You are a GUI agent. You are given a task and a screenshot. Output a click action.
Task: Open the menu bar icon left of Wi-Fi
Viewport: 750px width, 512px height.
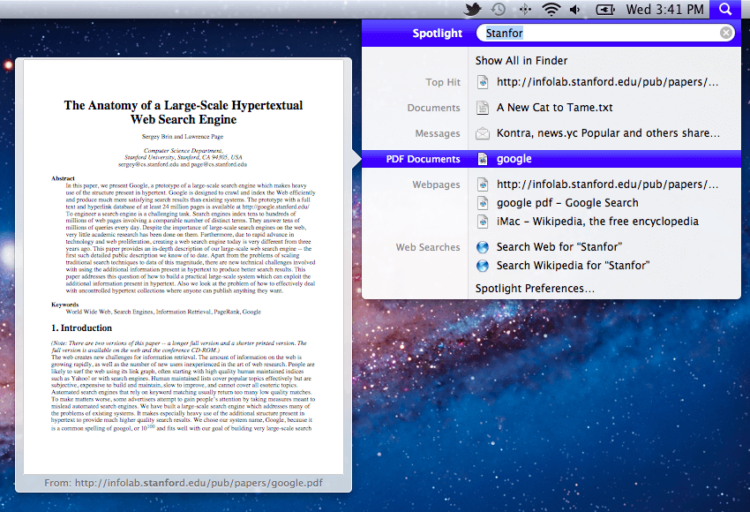pos(525,9)
